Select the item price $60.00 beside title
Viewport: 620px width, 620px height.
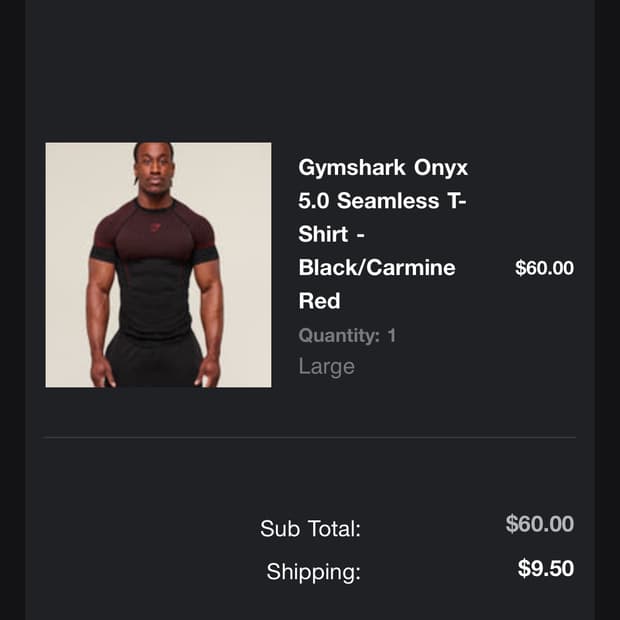pos(544,268)
